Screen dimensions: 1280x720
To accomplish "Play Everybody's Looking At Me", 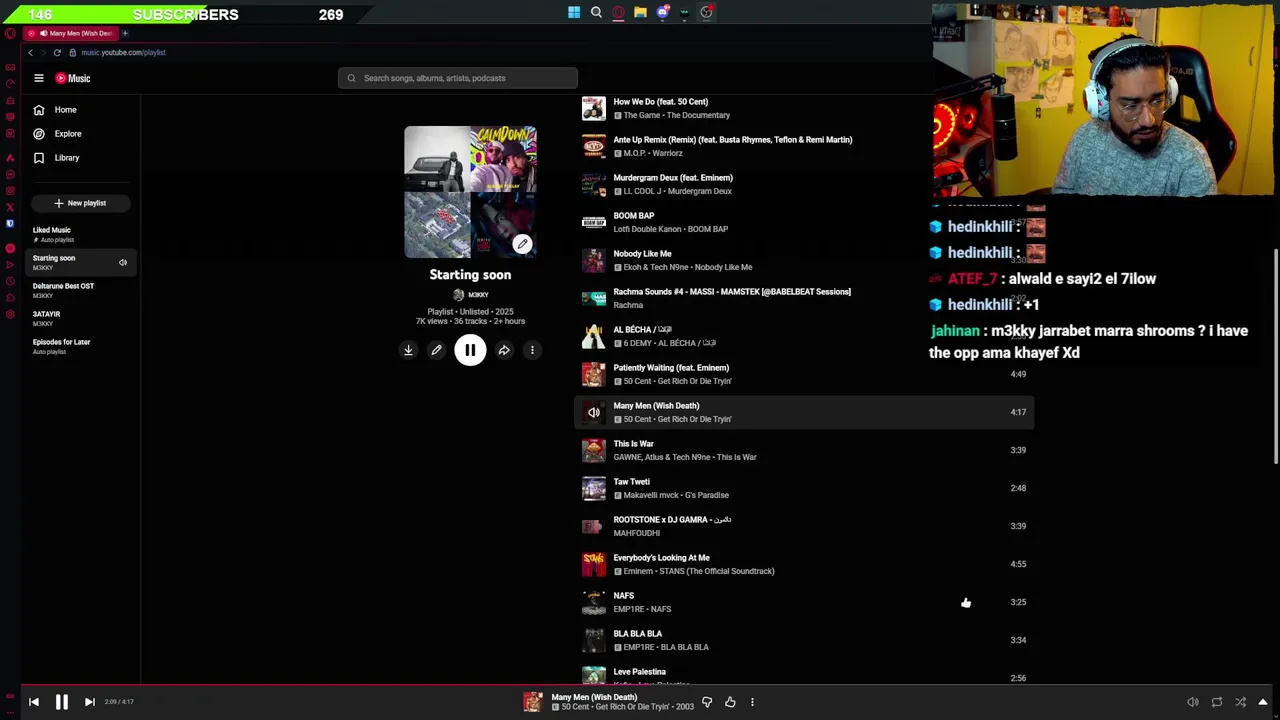I will point(594,564).
